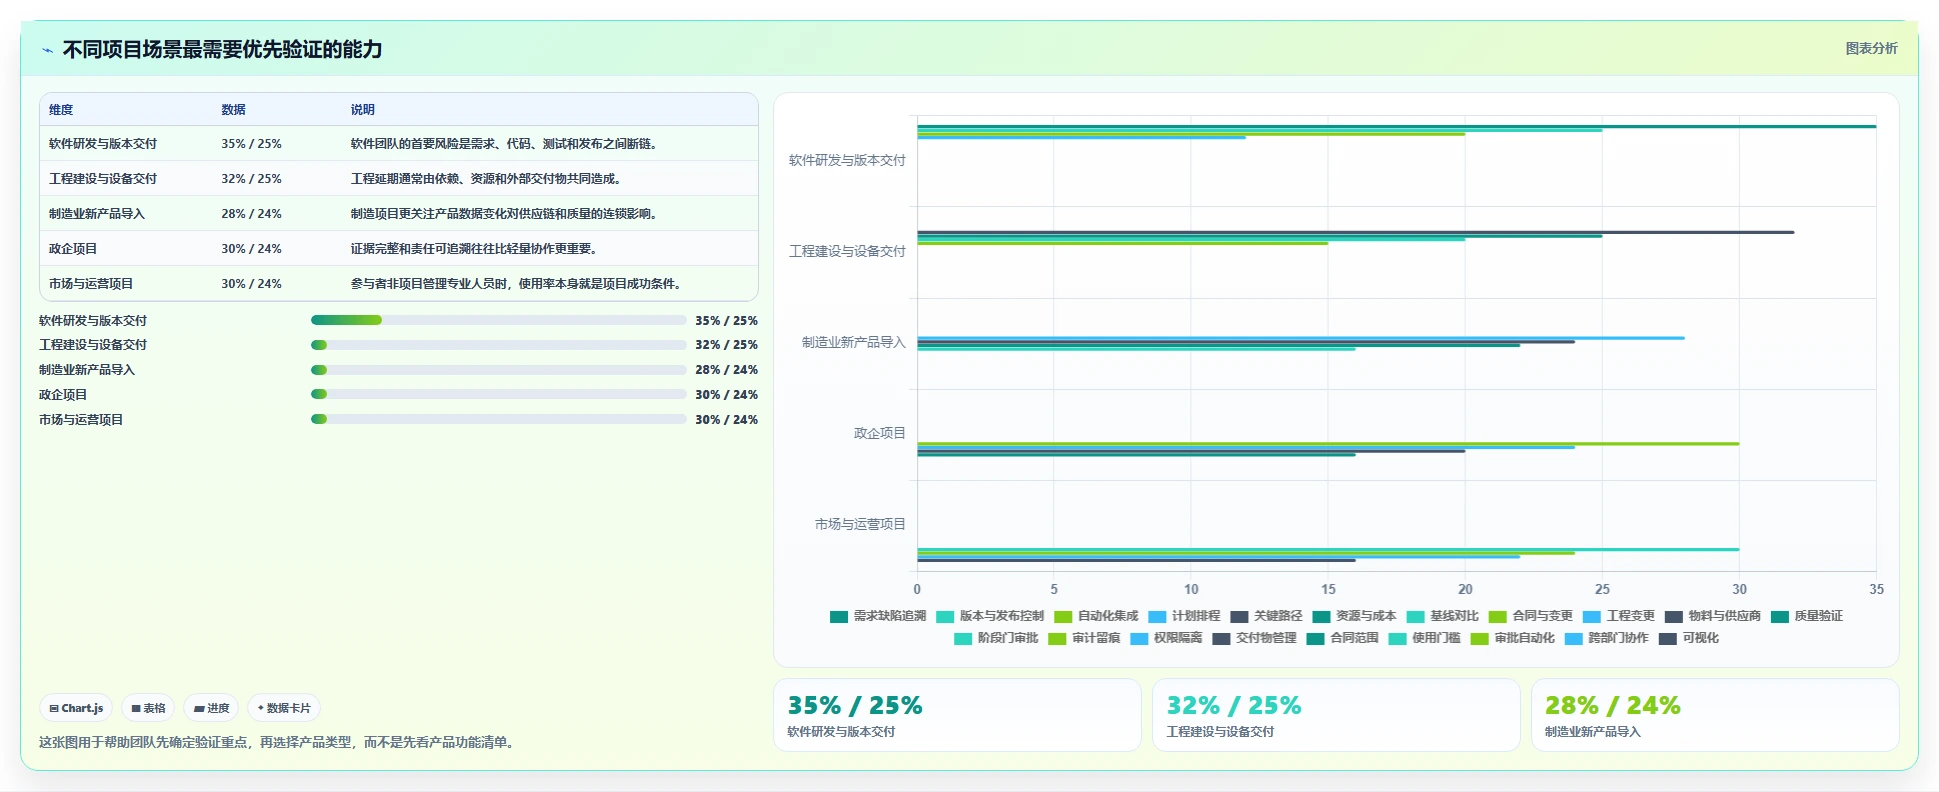Toggle the 资源与成本 legend entry
Image resolution: width=1939 pixels, height=792 pixels.
[1354, 616]
